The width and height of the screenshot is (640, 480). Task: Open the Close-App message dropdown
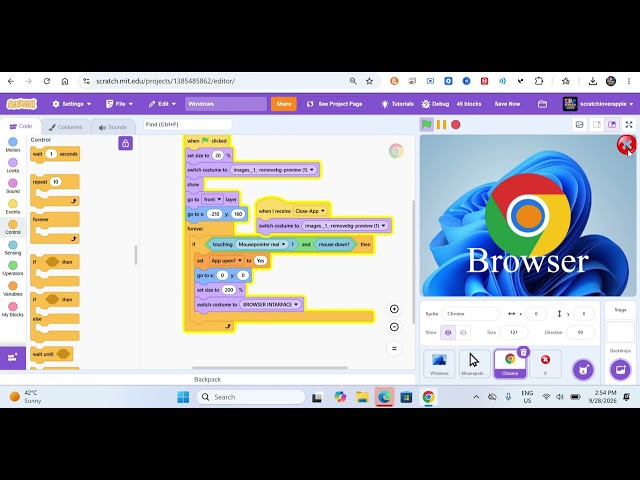310,211
